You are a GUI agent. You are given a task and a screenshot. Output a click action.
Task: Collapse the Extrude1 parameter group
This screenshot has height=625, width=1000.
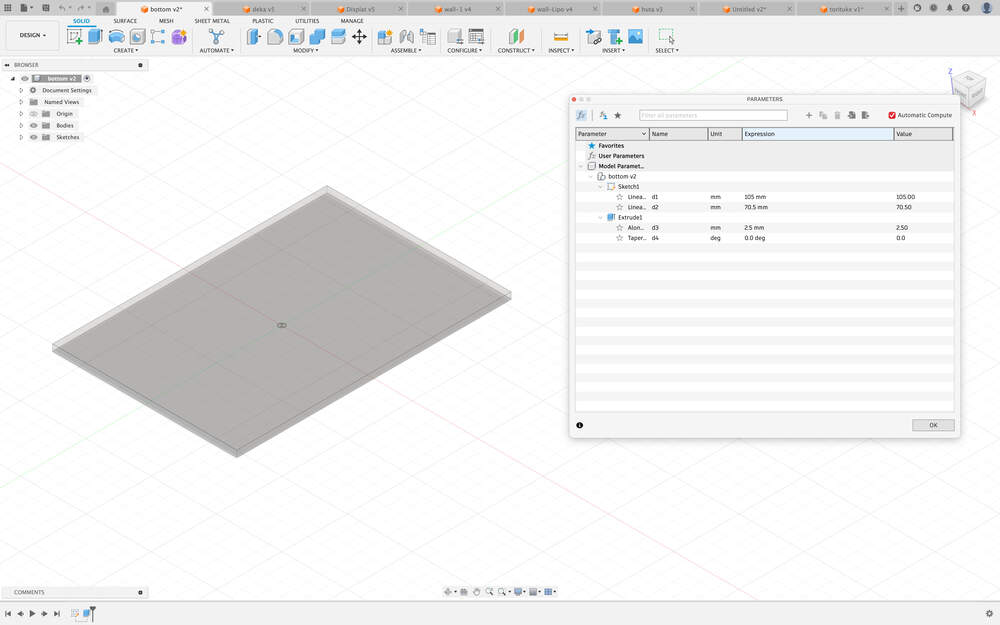(x=600, y=217)
